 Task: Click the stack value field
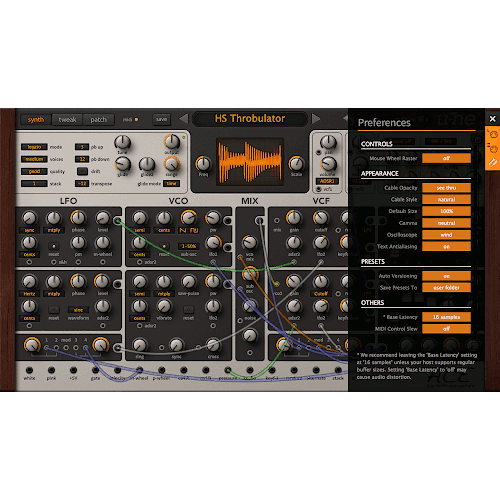(34, 184)
